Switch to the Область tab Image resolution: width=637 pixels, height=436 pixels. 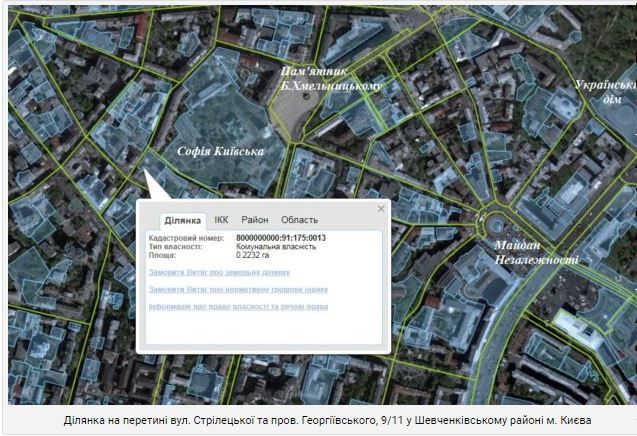tap(299, 220)
